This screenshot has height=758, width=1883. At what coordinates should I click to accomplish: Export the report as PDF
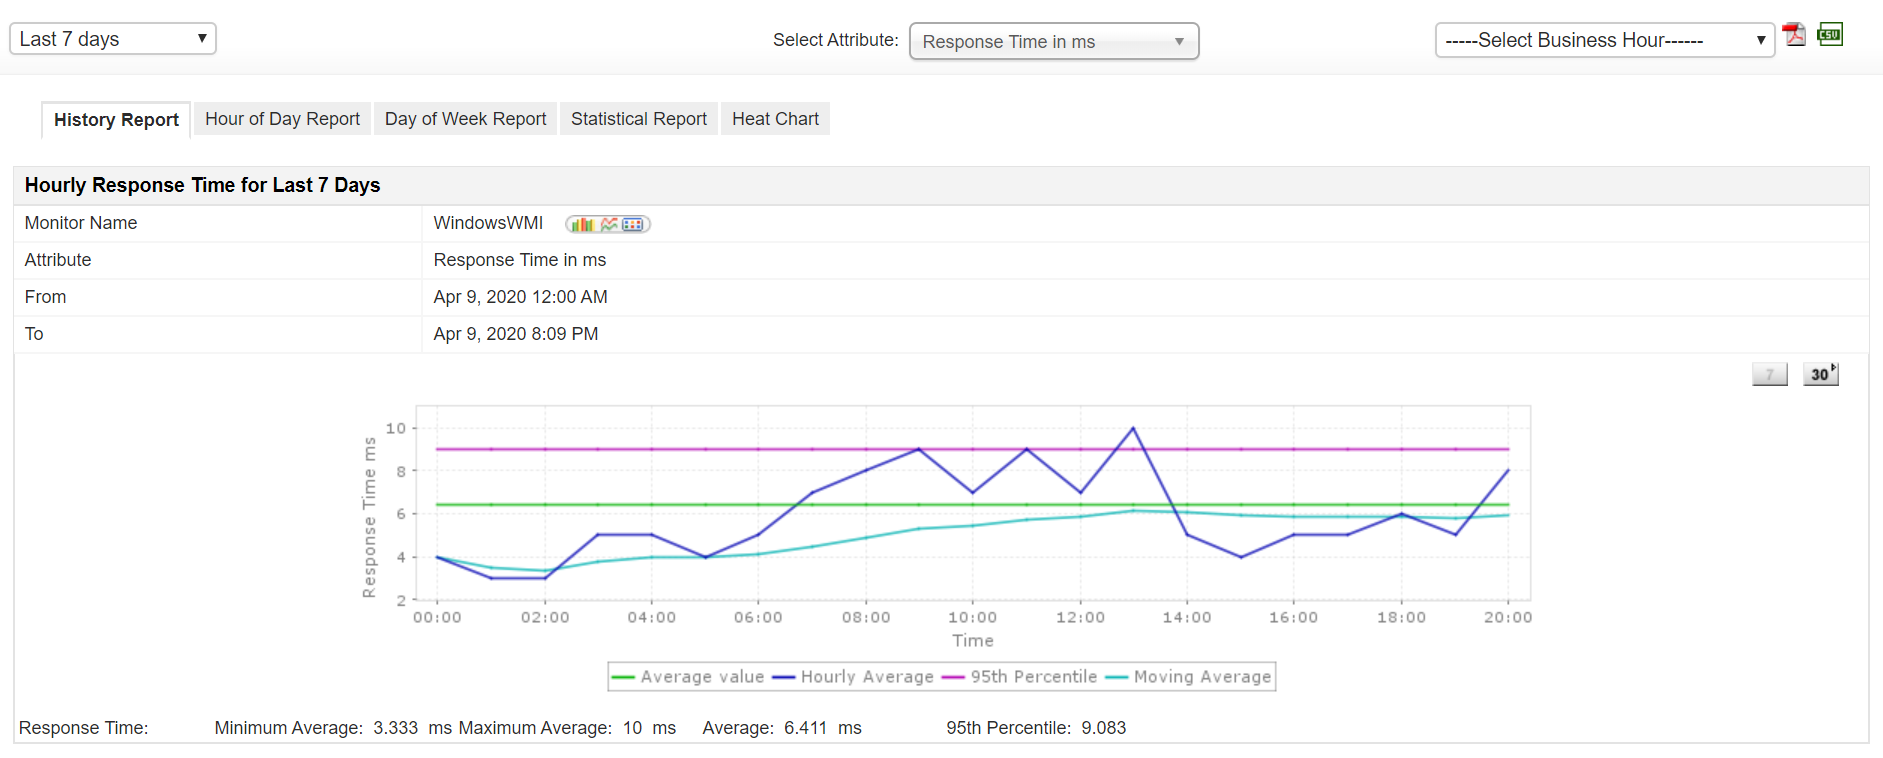coord(1795,35)
